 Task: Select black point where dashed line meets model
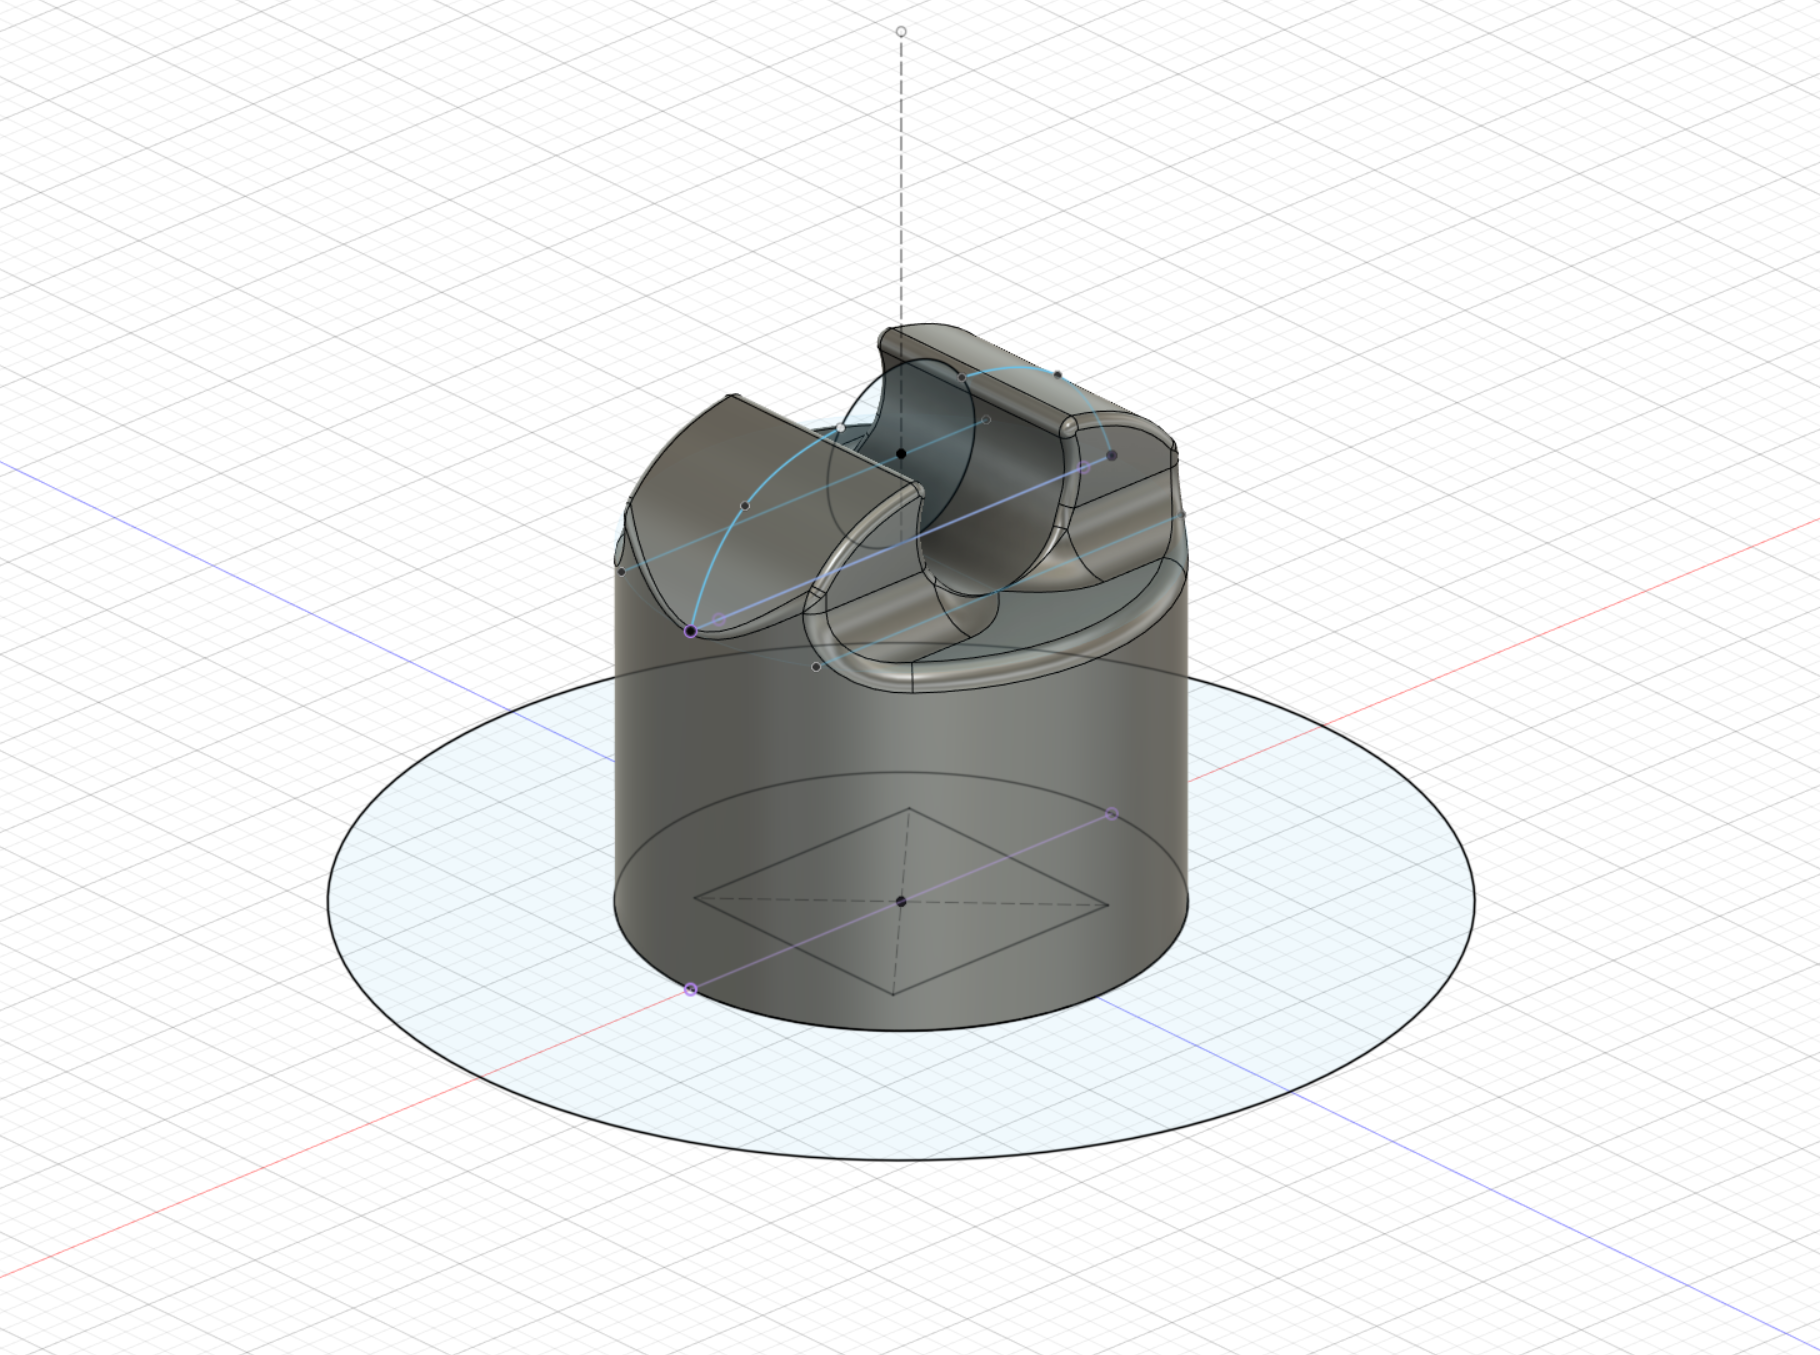tap(901, 453)
